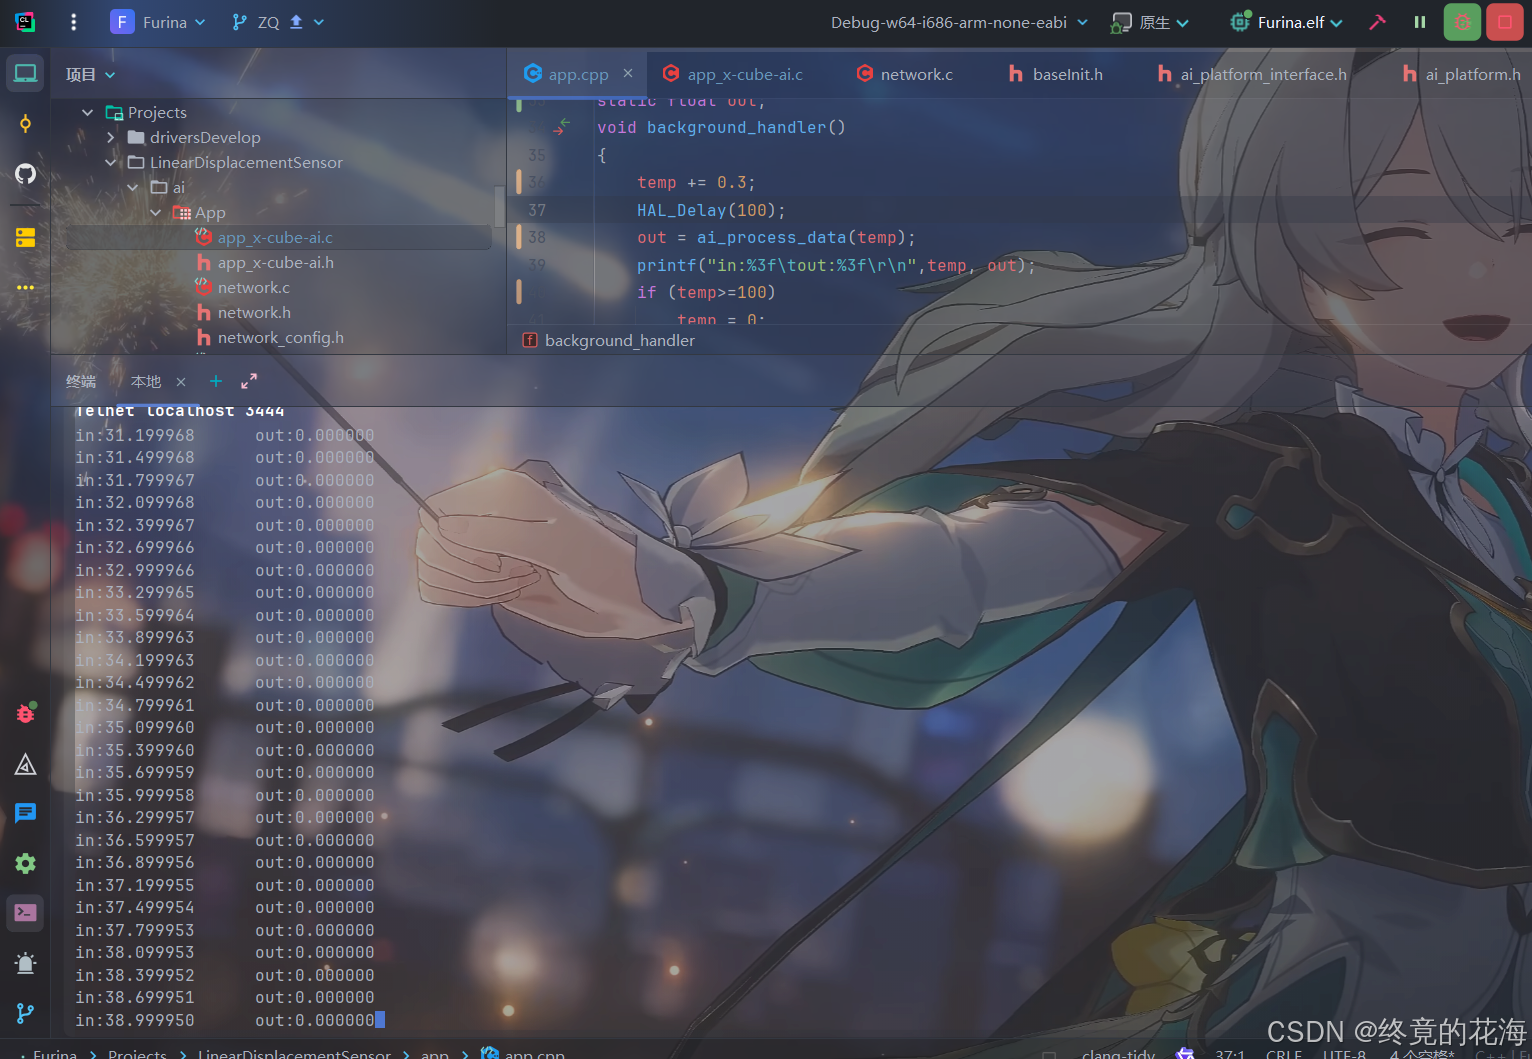Select network.h in project tree
Viewport: 1532px width, 1059px height.
tap(254, 312)
